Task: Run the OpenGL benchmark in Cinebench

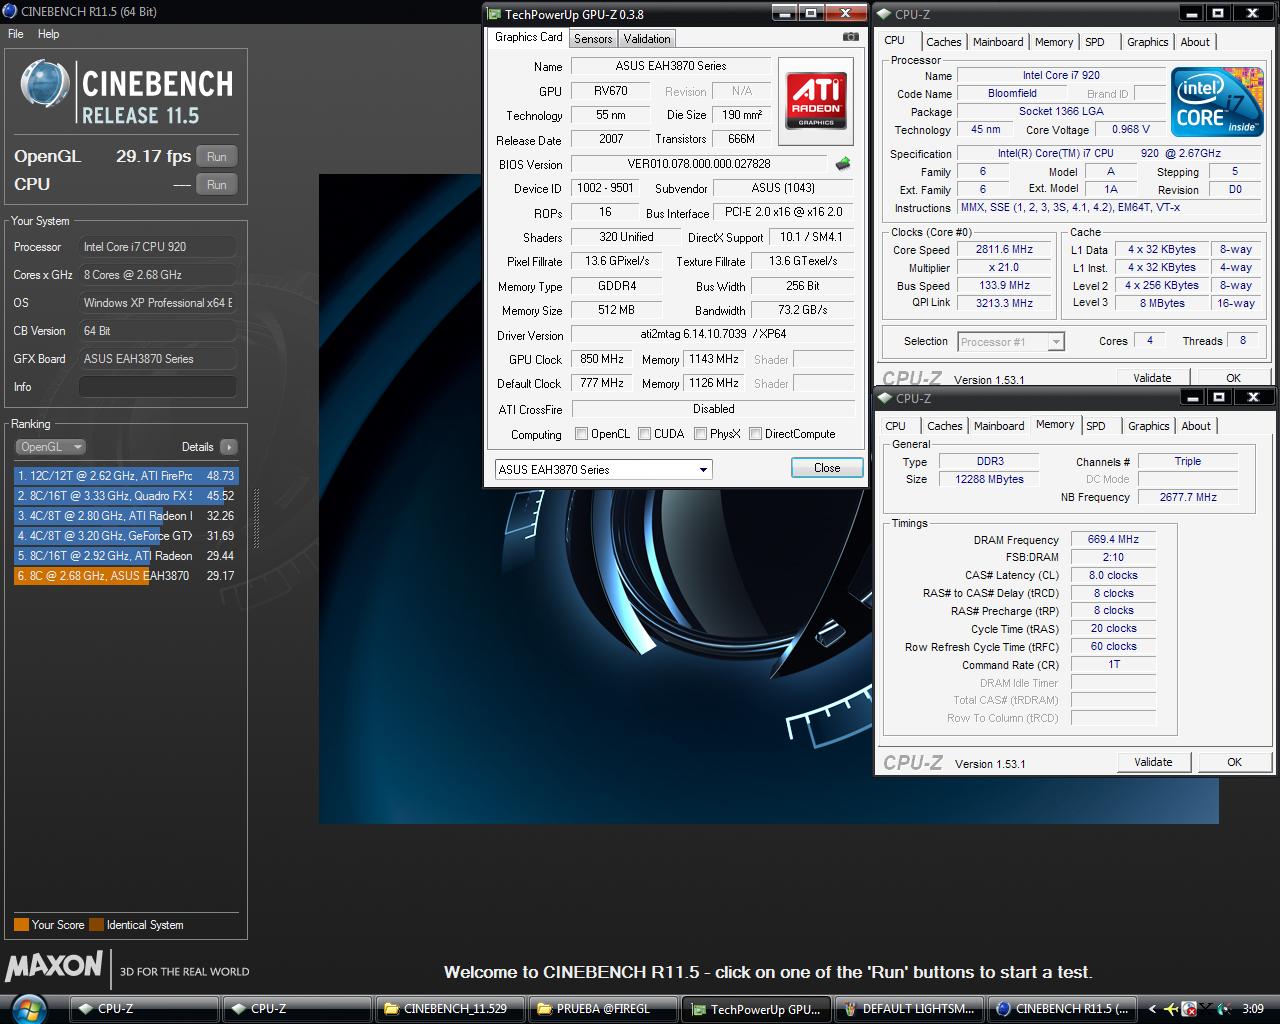Action: (x=217, y=157)
